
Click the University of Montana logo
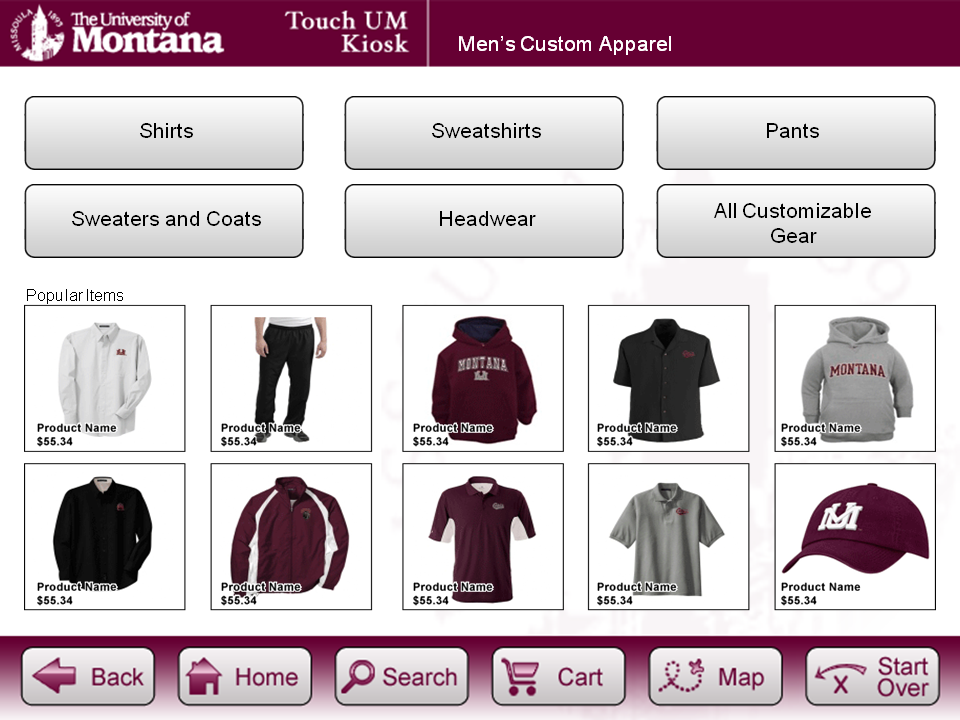point(116,33)
